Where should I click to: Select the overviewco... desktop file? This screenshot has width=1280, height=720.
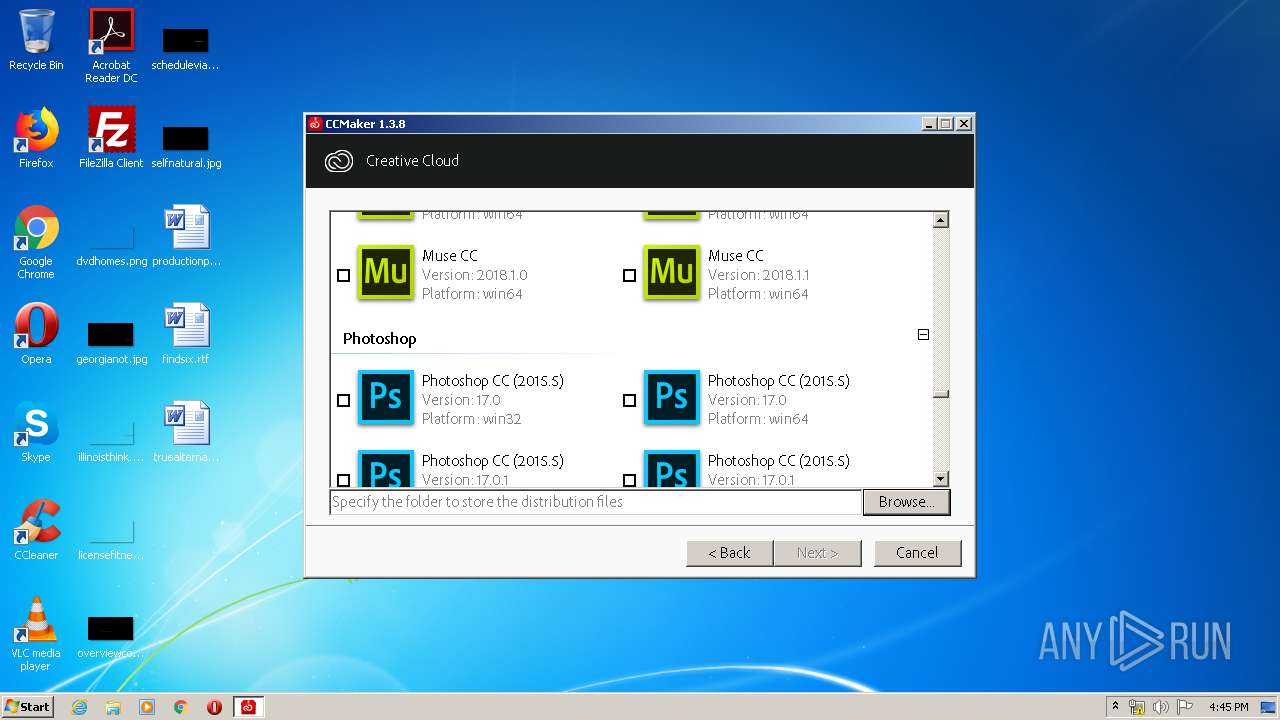tap(111, 636)
